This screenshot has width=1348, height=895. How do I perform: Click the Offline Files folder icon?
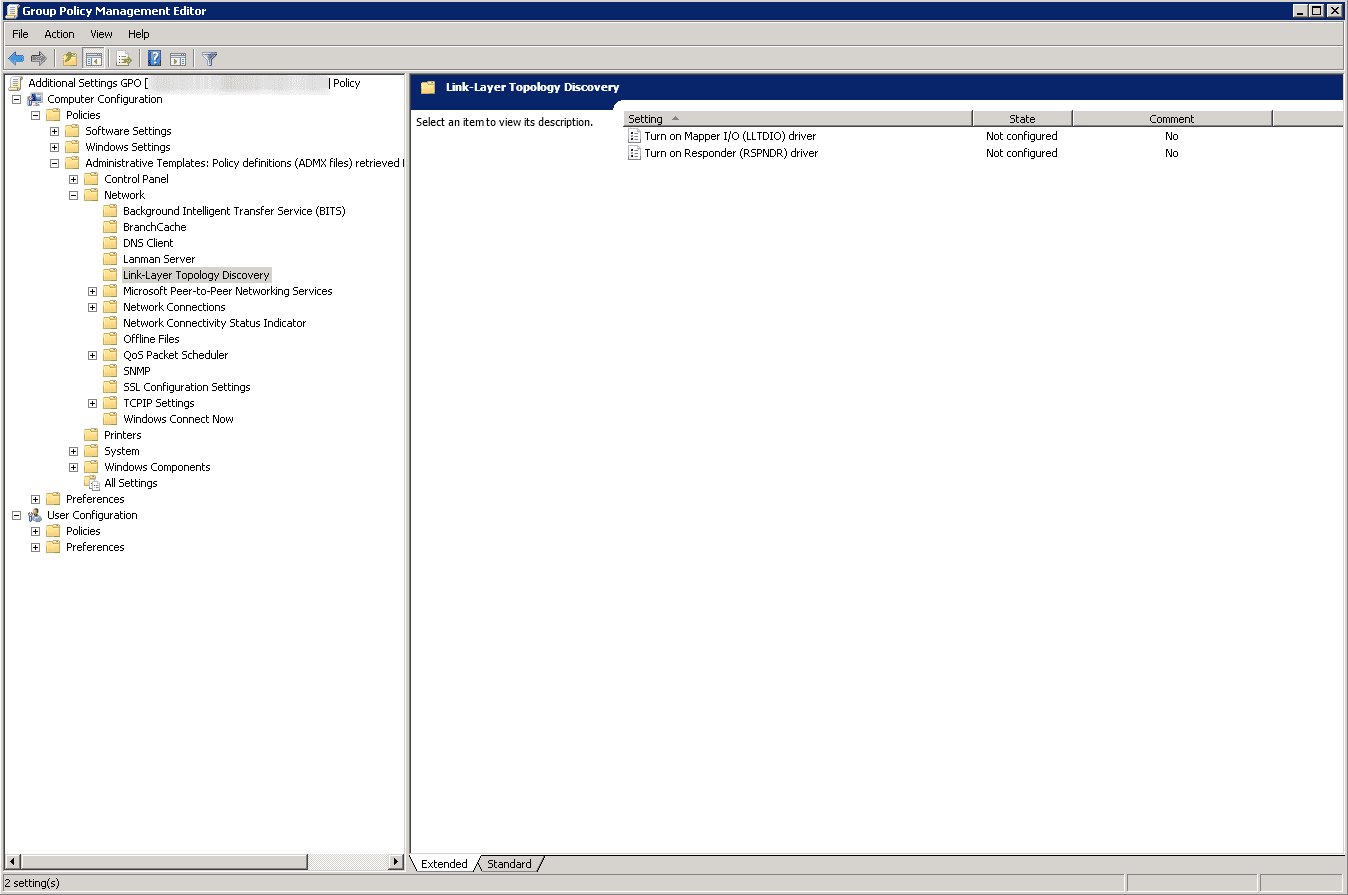(x=110, y=339)
